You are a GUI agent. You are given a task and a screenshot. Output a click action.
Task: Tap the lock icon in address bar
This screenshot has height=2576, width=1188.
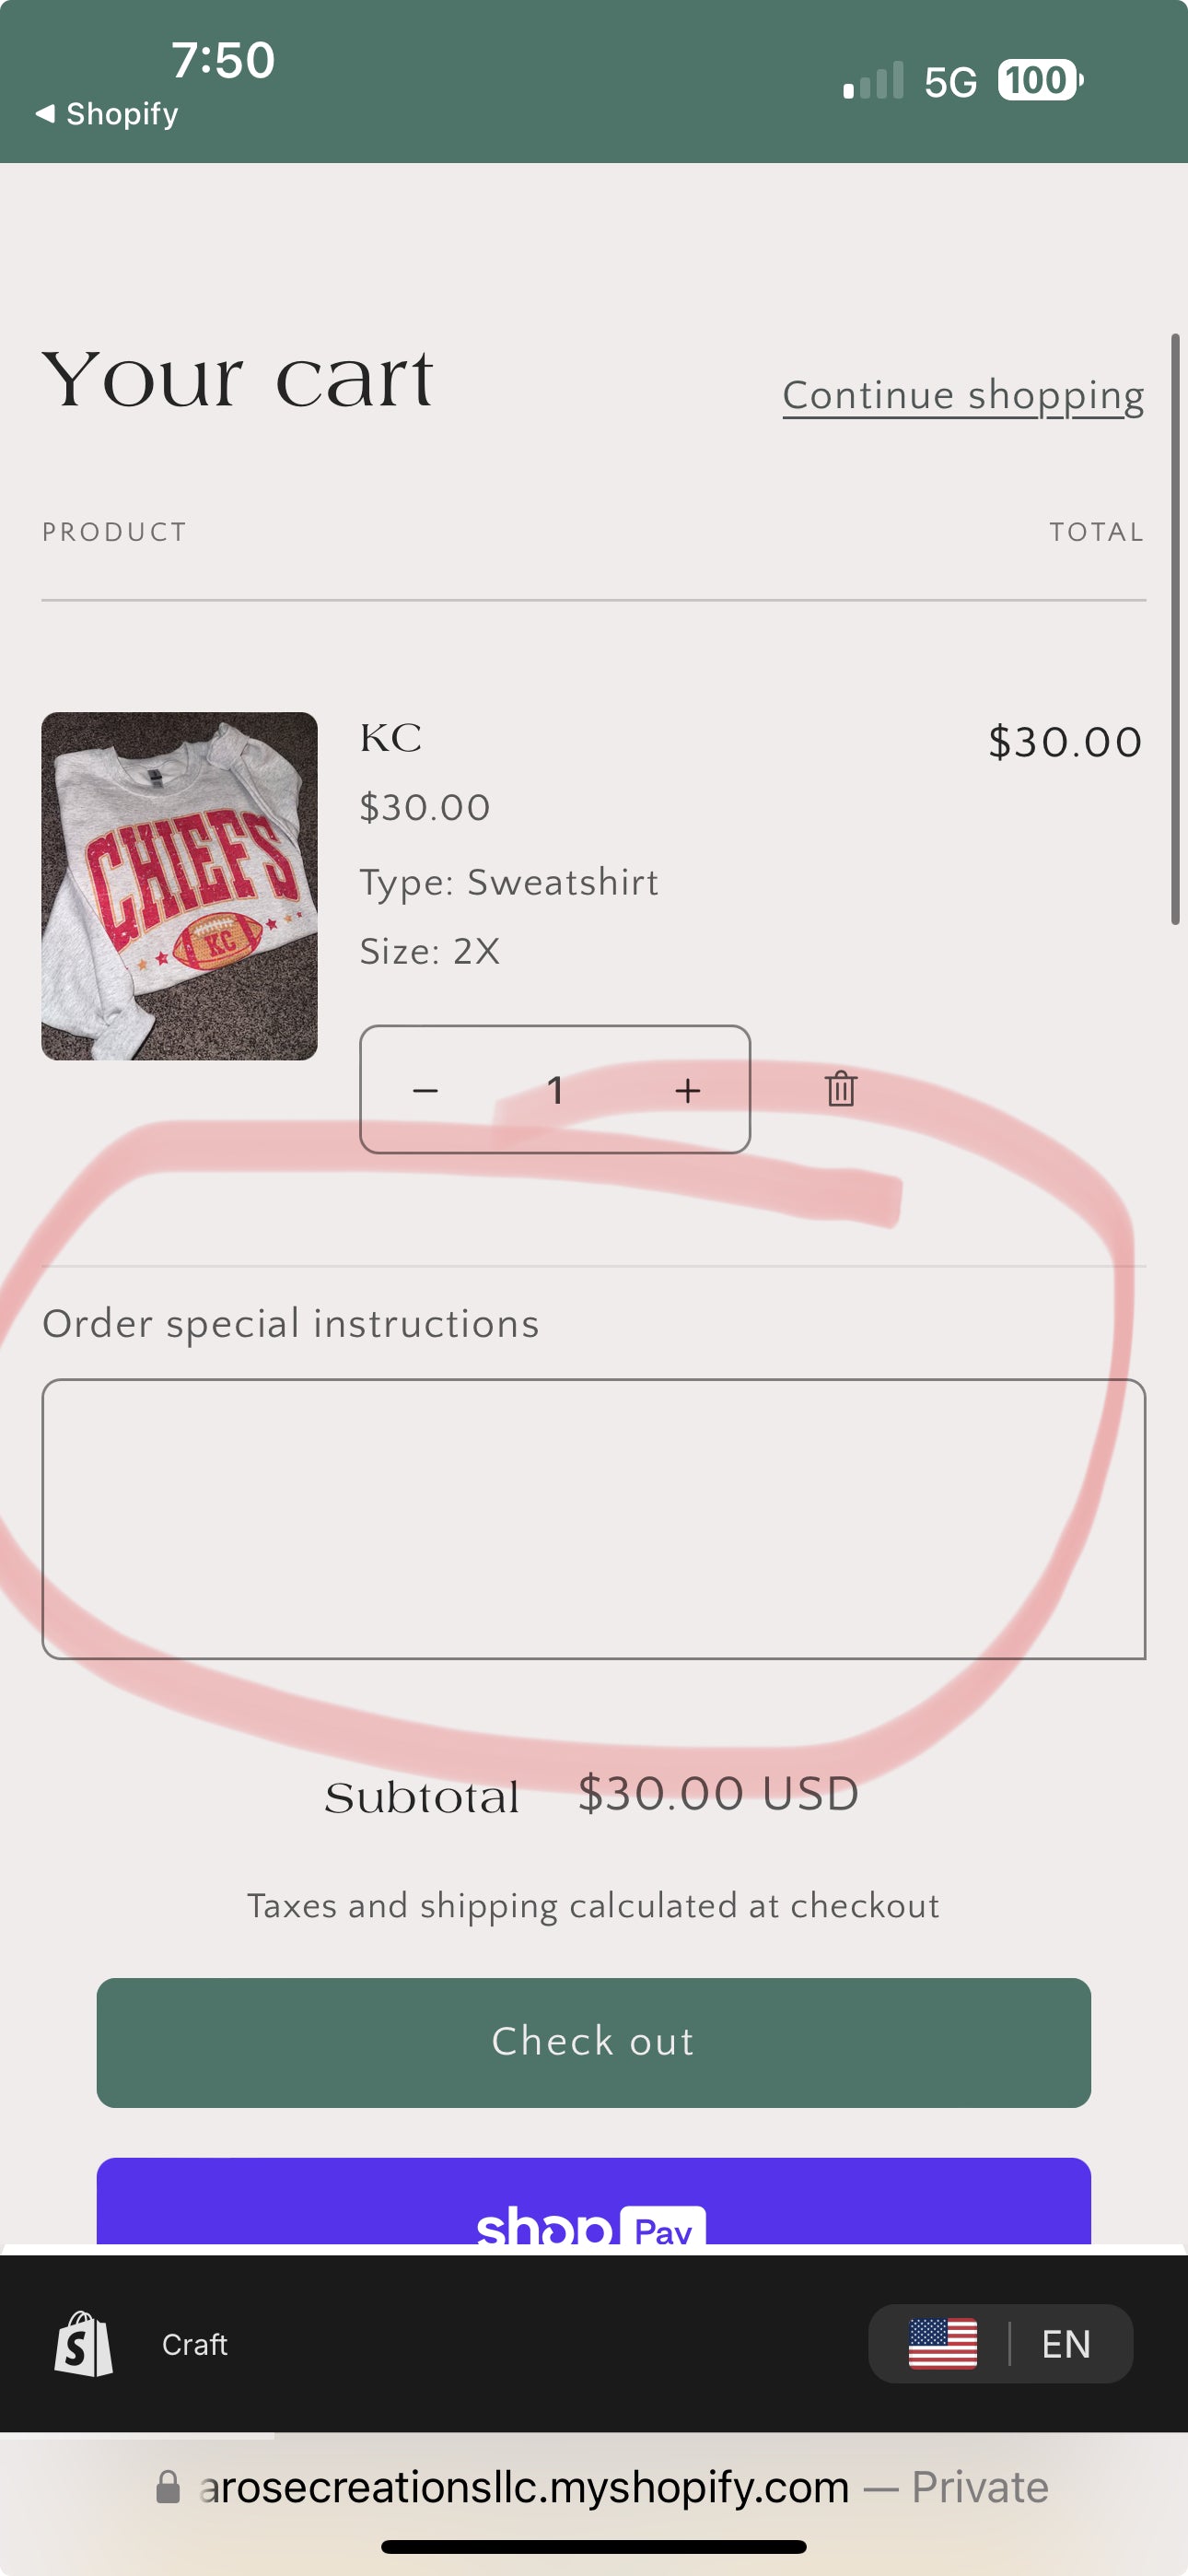(168, 2486)
